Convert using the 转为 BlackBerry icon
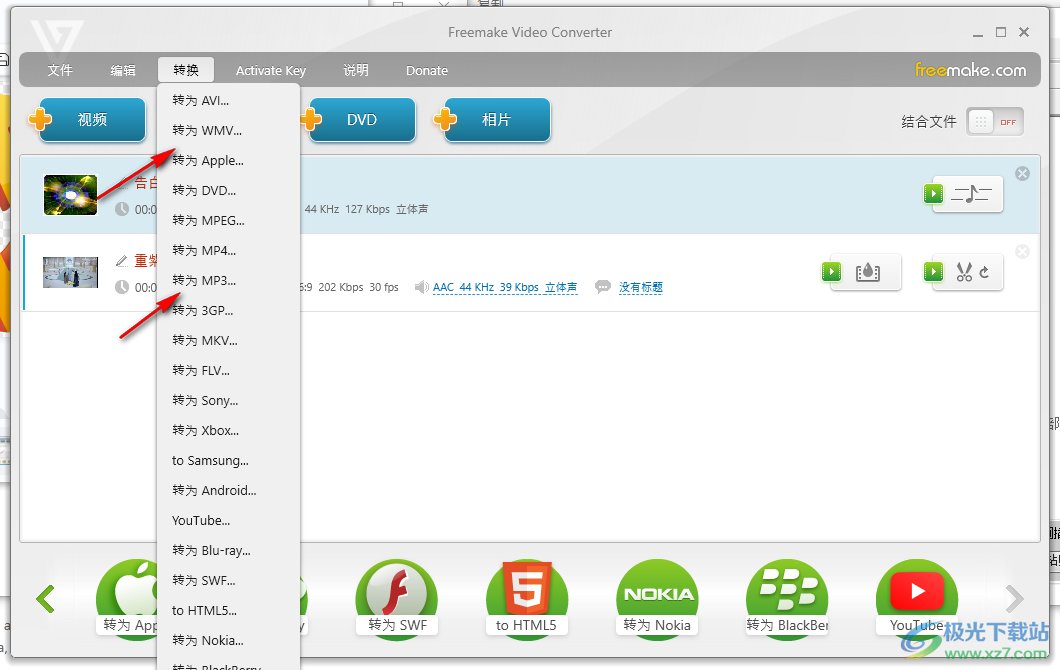Image resolution: width=1060 pixels, height=670 pixels. [x=787, y=599]
